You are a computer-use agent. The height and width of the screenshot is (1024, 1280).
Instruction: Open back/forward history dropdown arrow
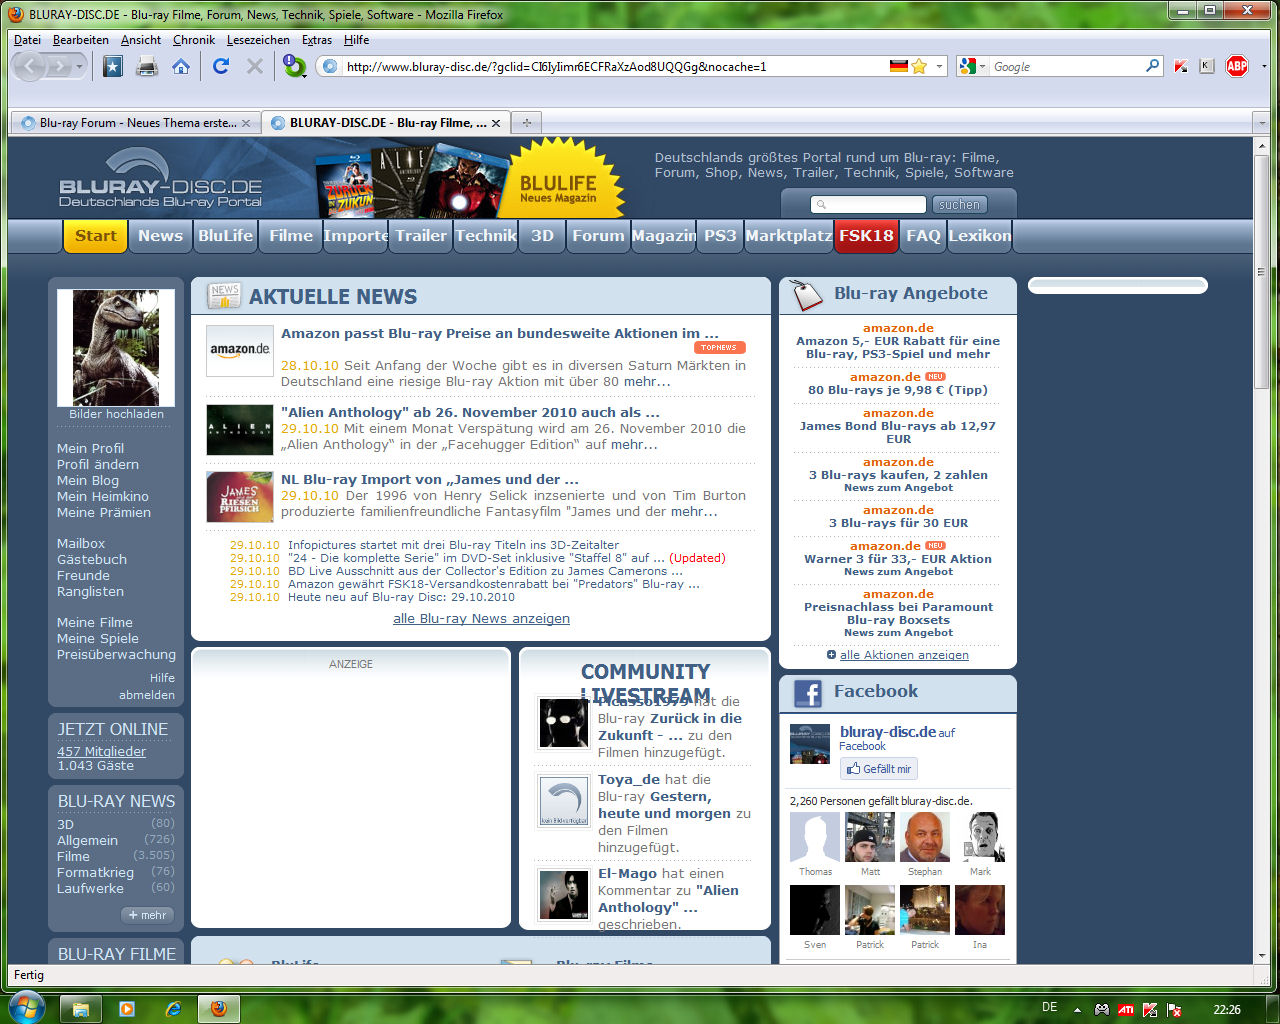coord(80,67)
